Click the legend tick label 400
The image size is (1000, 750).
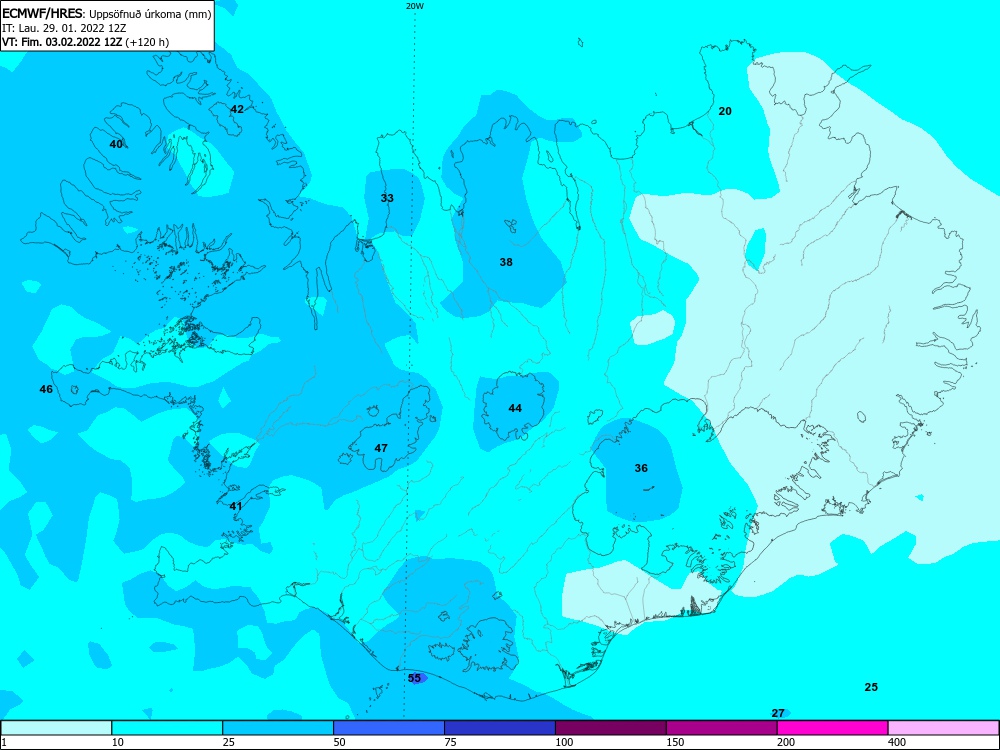point(897,742)
